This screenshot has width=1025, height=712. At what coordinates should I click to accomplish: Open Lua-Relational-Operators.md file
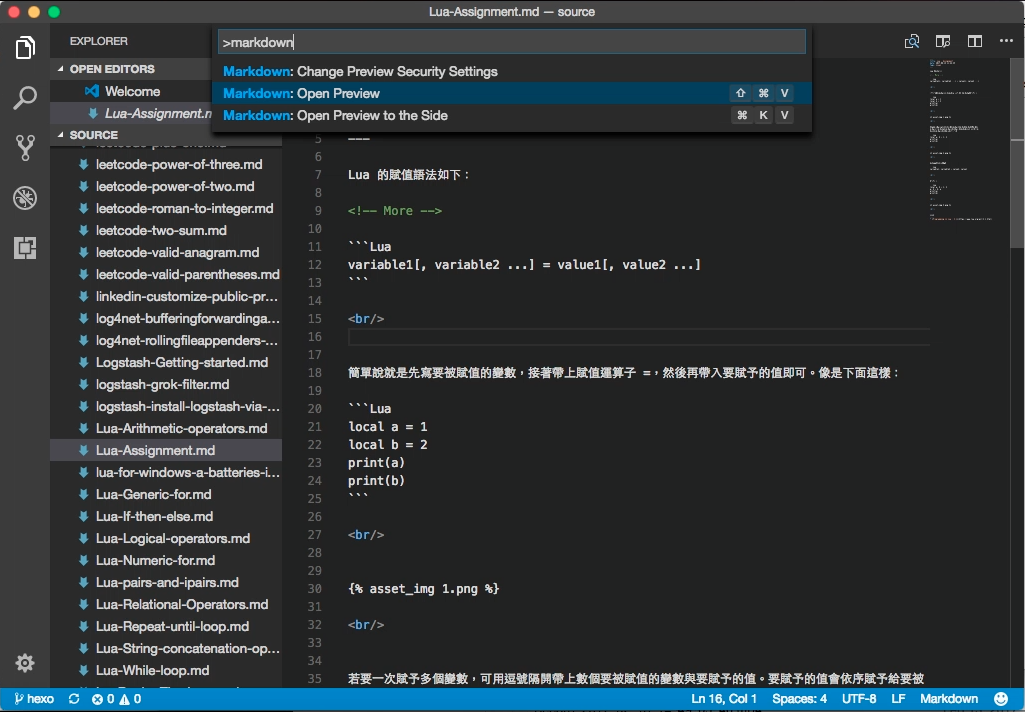tap(166, 604)
